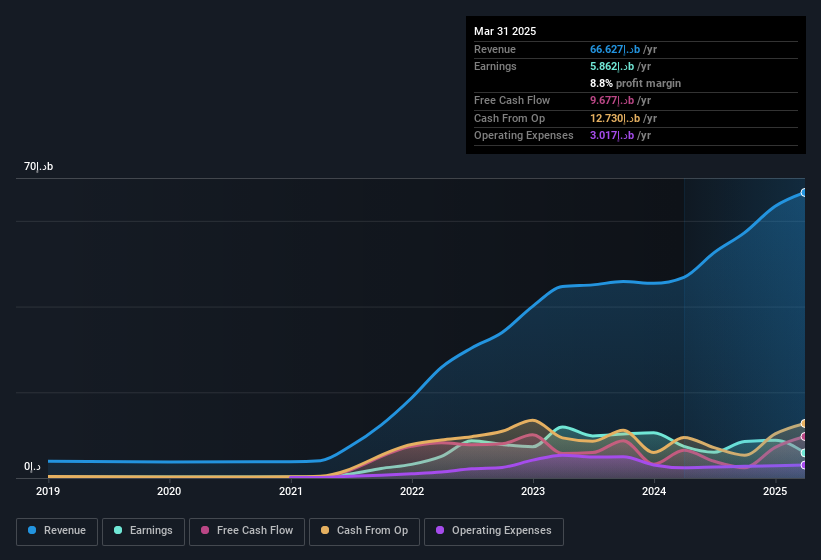821x560 pixels.
Task: Click the Free Cash Flow tooltip label
Action: [512, 100]
